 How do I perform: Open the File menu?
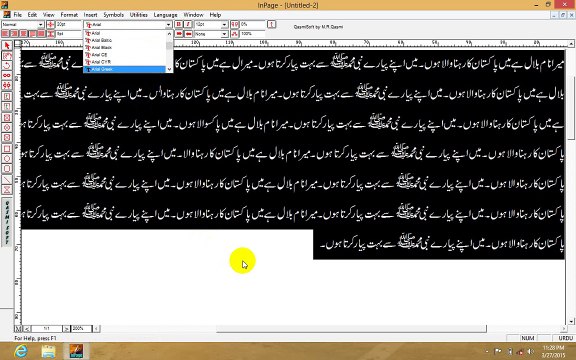click(18, 15)
